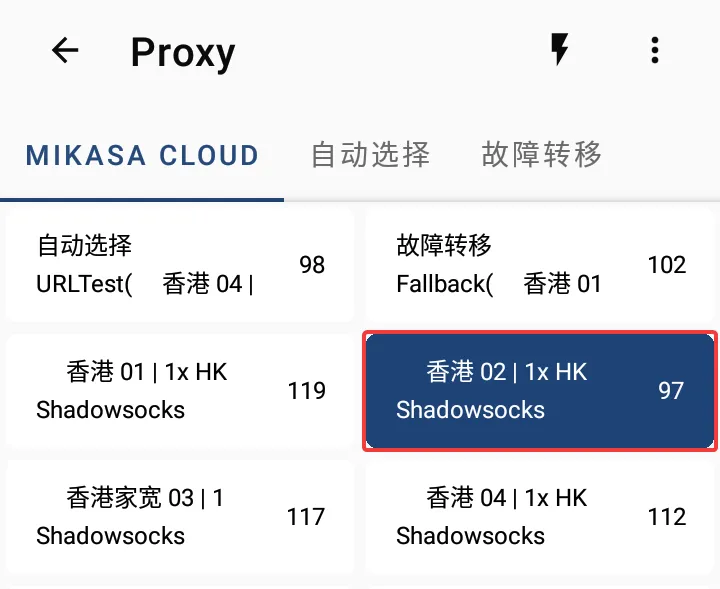The height and width of the screenshot is (589, 720).
Task: Click the 117 latency of 香港家宽 03
Action: pyautogui.click(x=306, y=517)
